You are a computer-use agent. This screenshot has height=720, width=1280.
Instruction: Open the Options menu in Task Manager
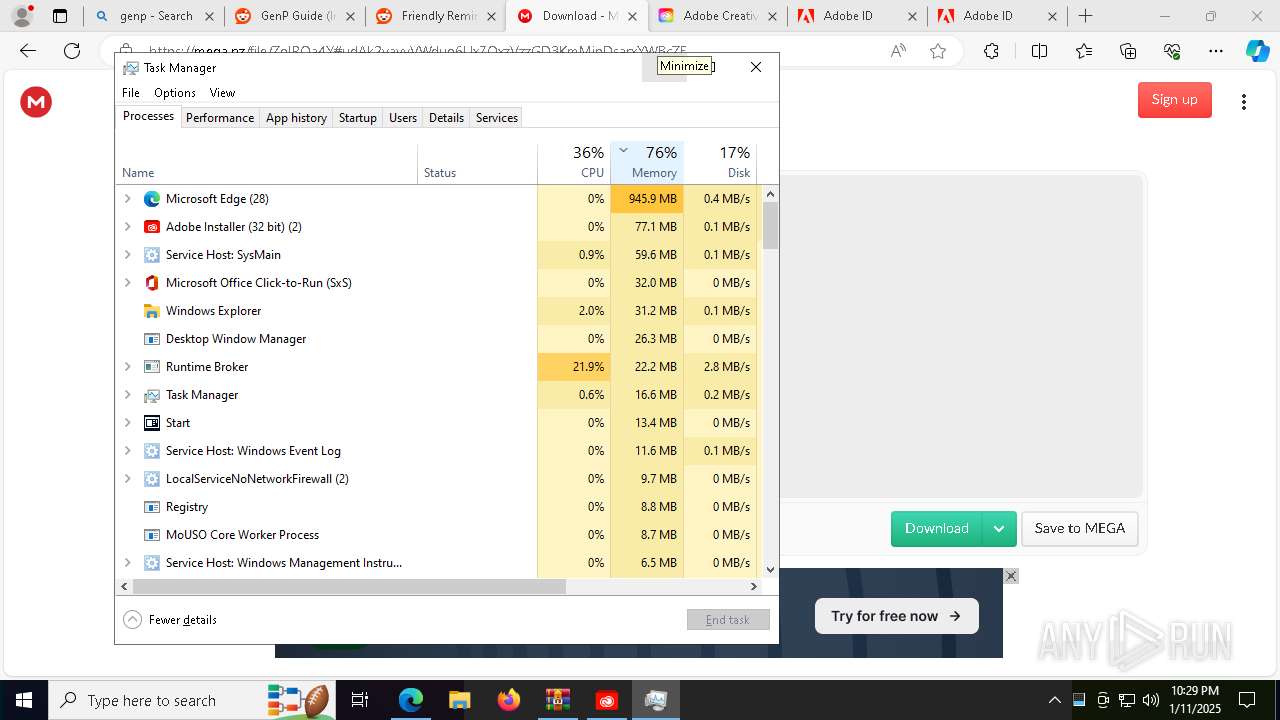(x=175, y=93)
